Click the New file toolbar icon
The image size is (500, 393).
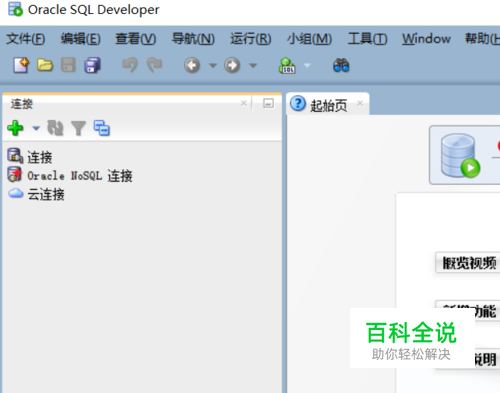click(x=21, y=65)
